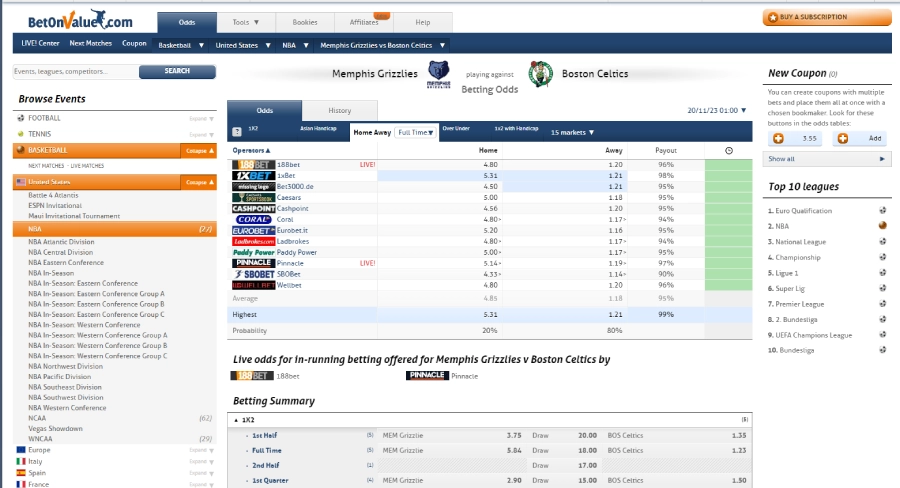The width and height of the screenshot is (900, 488).
Task: Expand the TENNIS events section
Action: (201, 134)
